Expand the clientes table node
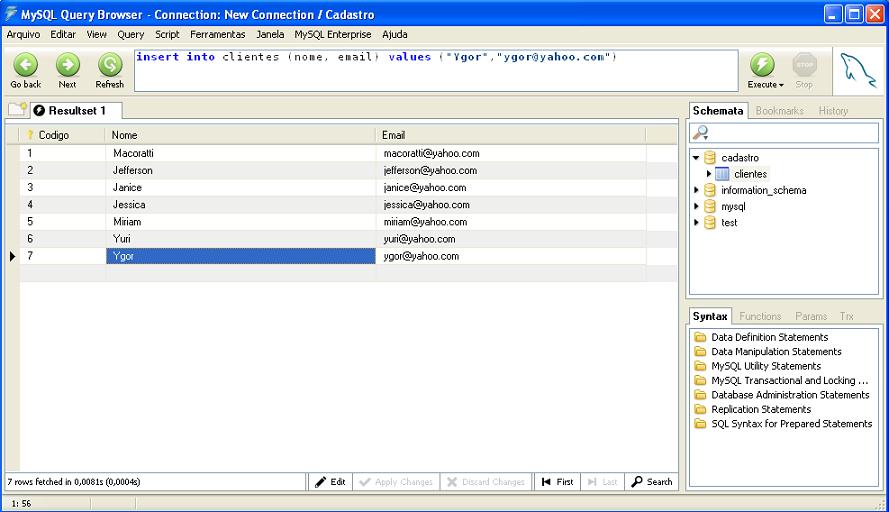Viewport: 889px width, 512px height. click(x=709, y=174)
